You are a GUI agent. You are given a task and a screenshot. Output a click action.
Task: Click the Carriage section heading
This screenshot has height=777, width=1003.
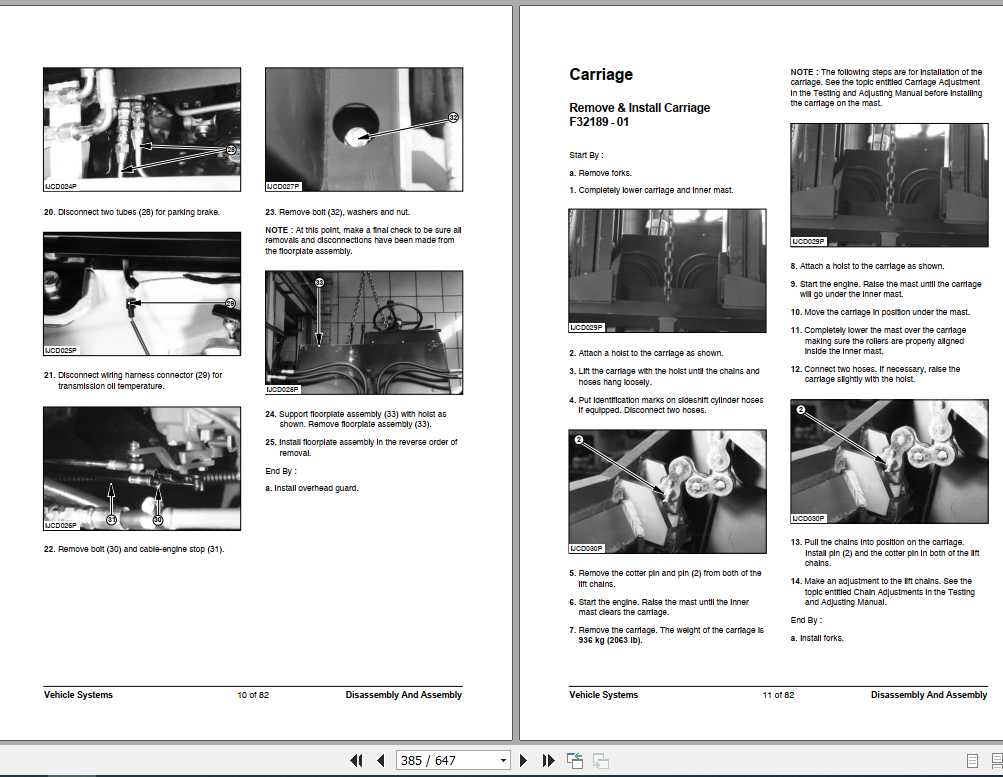599,74
